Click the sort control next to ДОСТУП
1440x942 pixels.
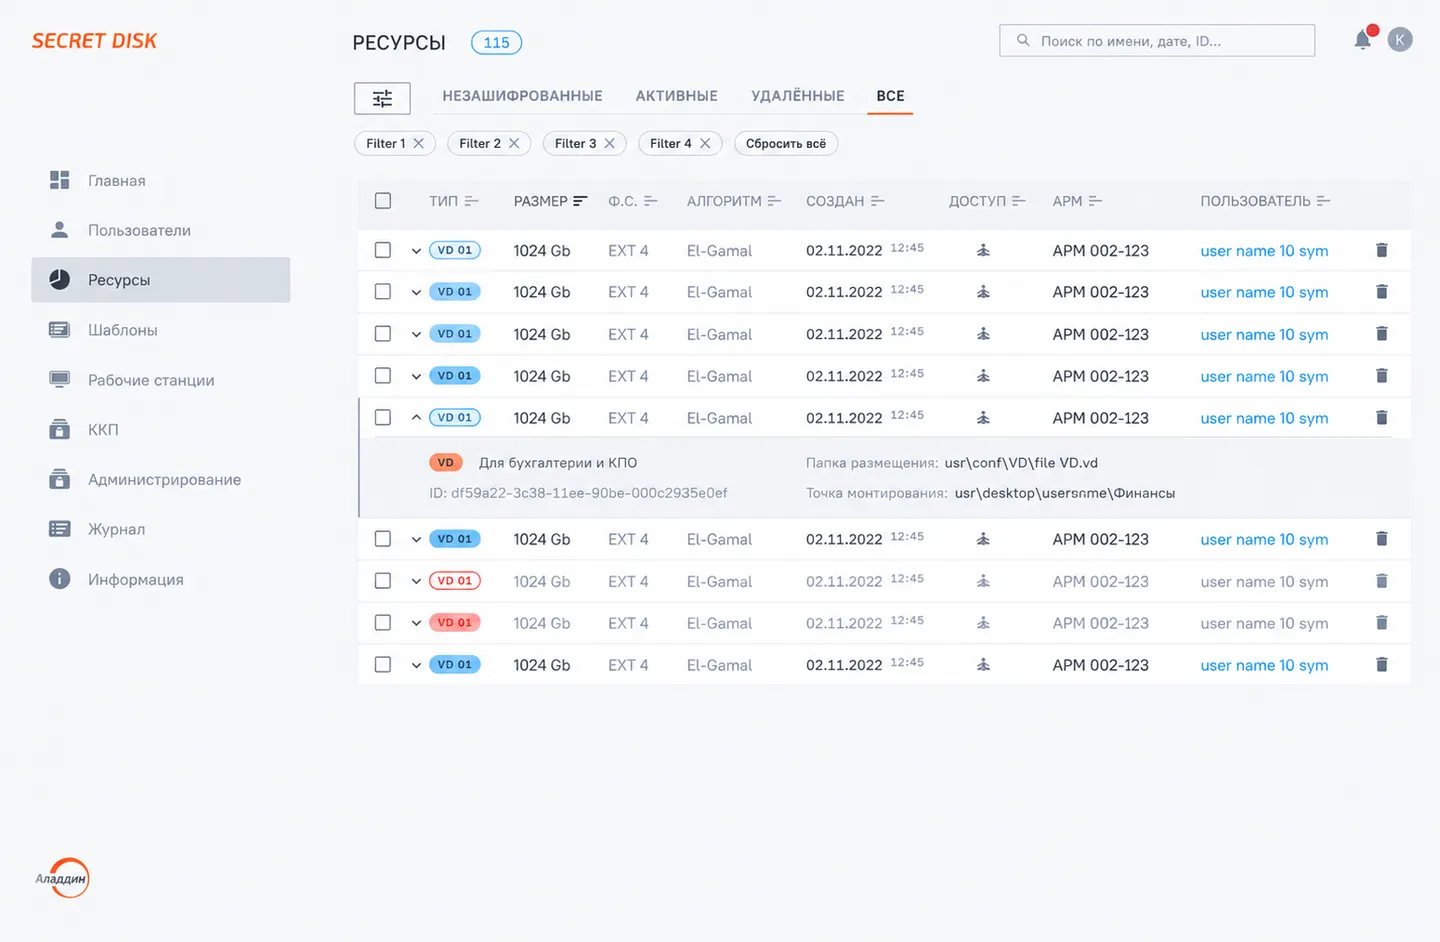(x=1019, y=201)
